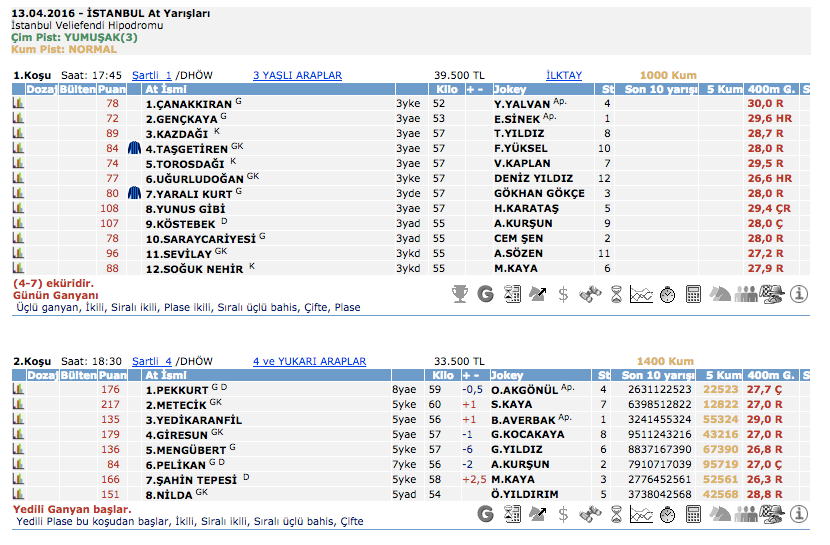
Task: Click the Jokey column header in race 2
Action: tap(510, 376)
